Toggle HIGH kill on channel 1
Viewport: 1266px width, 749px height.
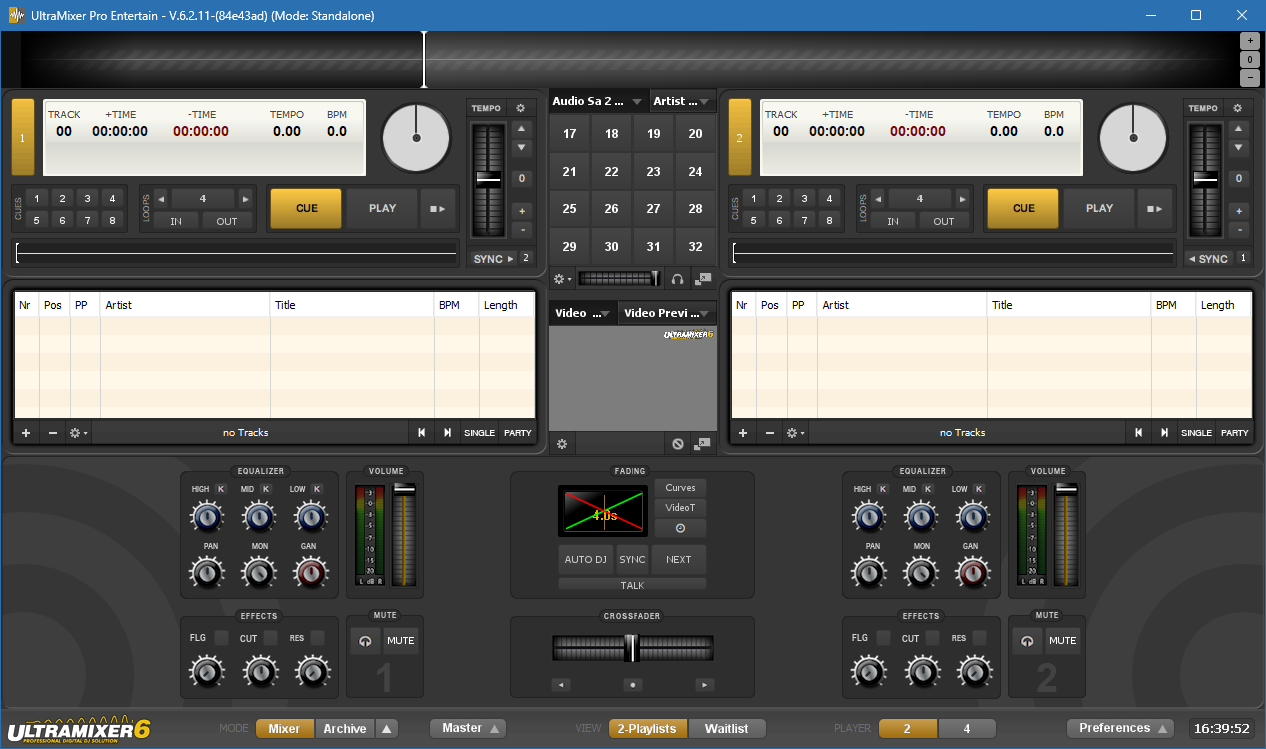220,489
